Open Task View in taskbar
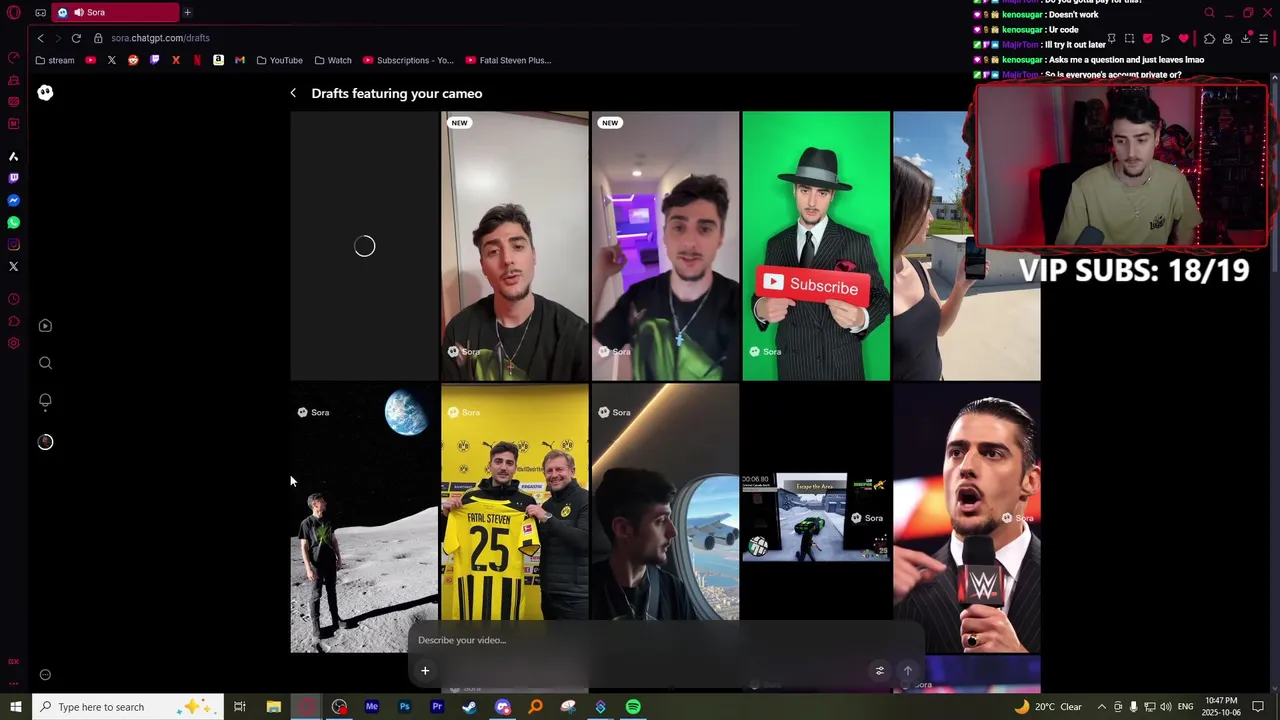This screenshot has width=1280, height=720. [x=240, y=707]
